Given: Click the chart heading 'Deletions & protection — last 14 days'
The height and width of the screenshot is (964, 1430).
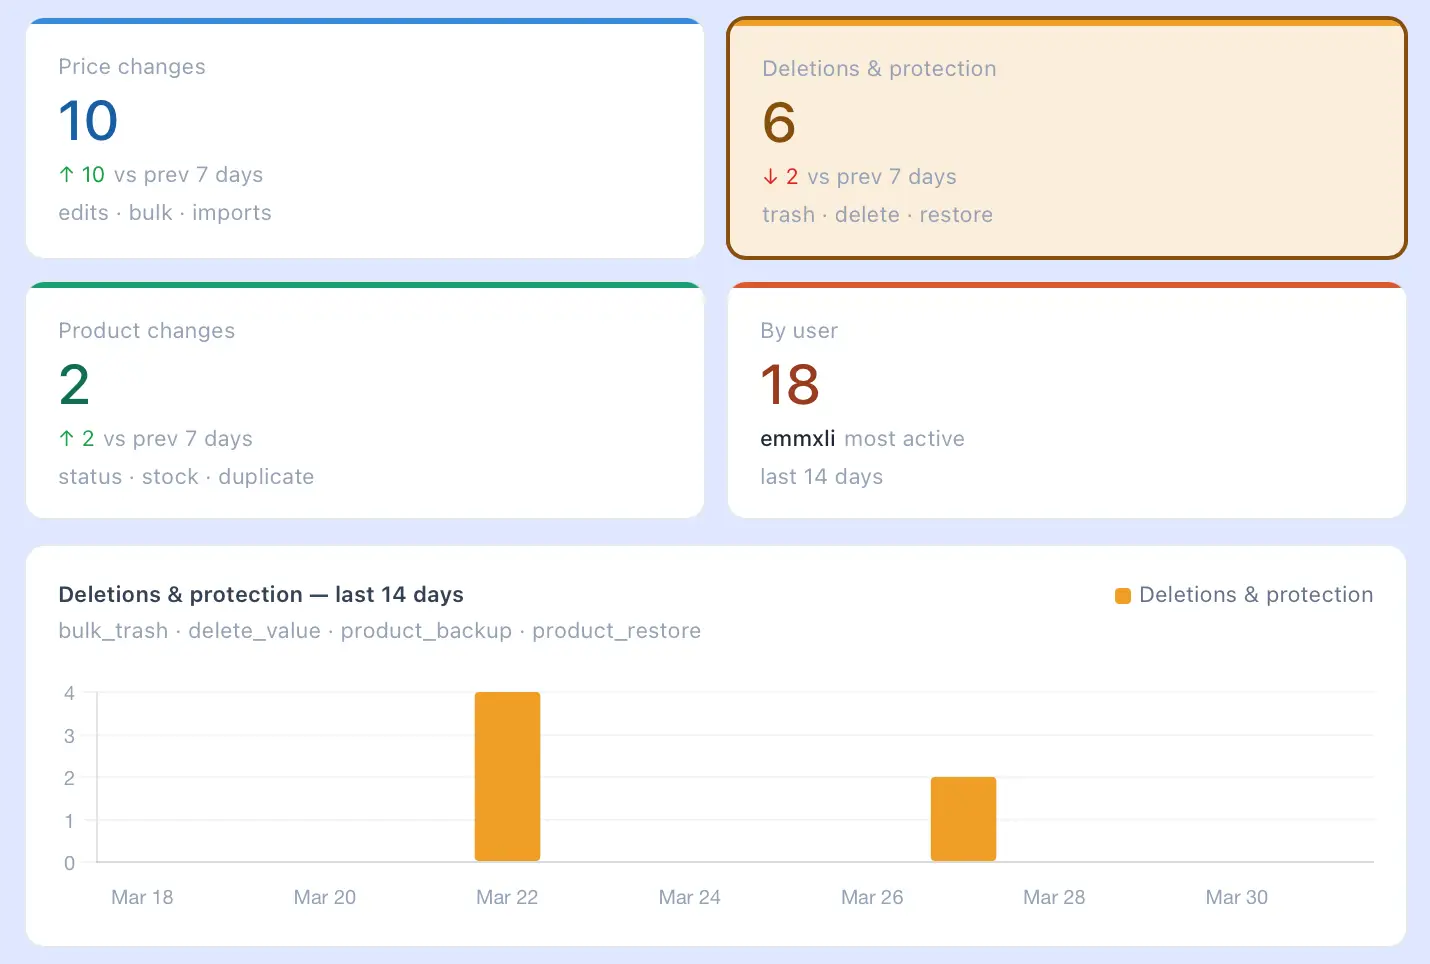Looking at the screenshot, I should [x=261, y=595].
